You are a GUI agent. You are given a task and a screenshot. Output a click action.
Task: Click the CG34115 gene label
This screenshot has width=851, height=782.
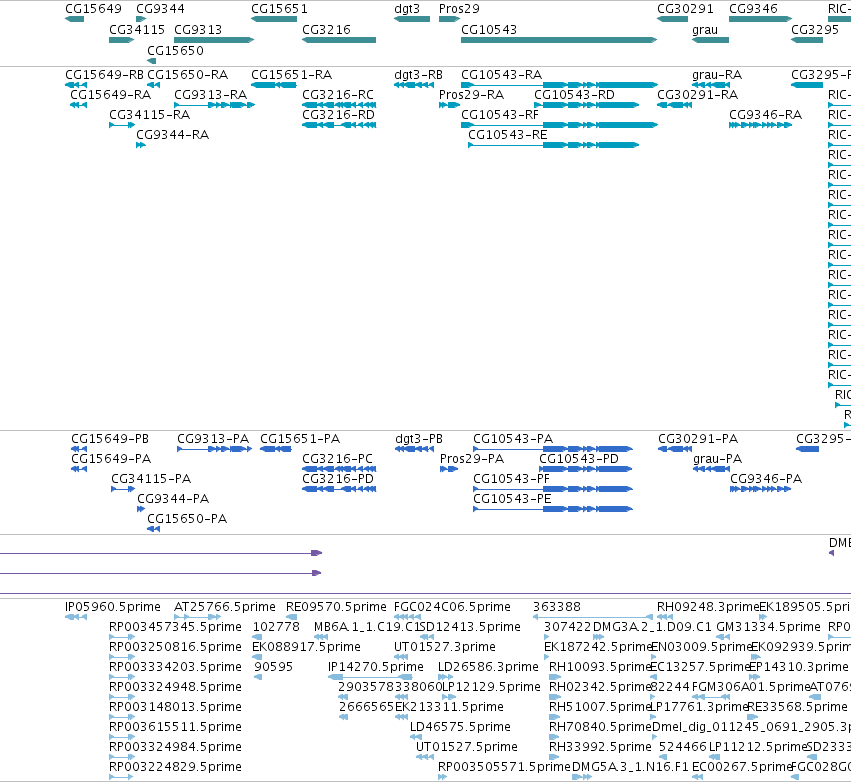(x=137, y=29)
